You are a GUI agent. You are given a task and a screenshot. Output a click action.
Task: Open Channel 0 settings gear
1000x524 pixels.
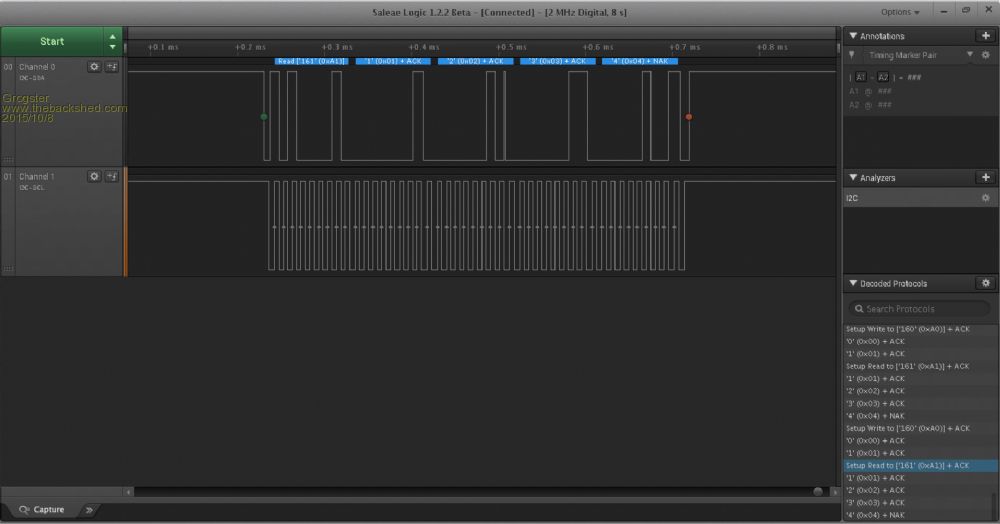pos(94,66)
